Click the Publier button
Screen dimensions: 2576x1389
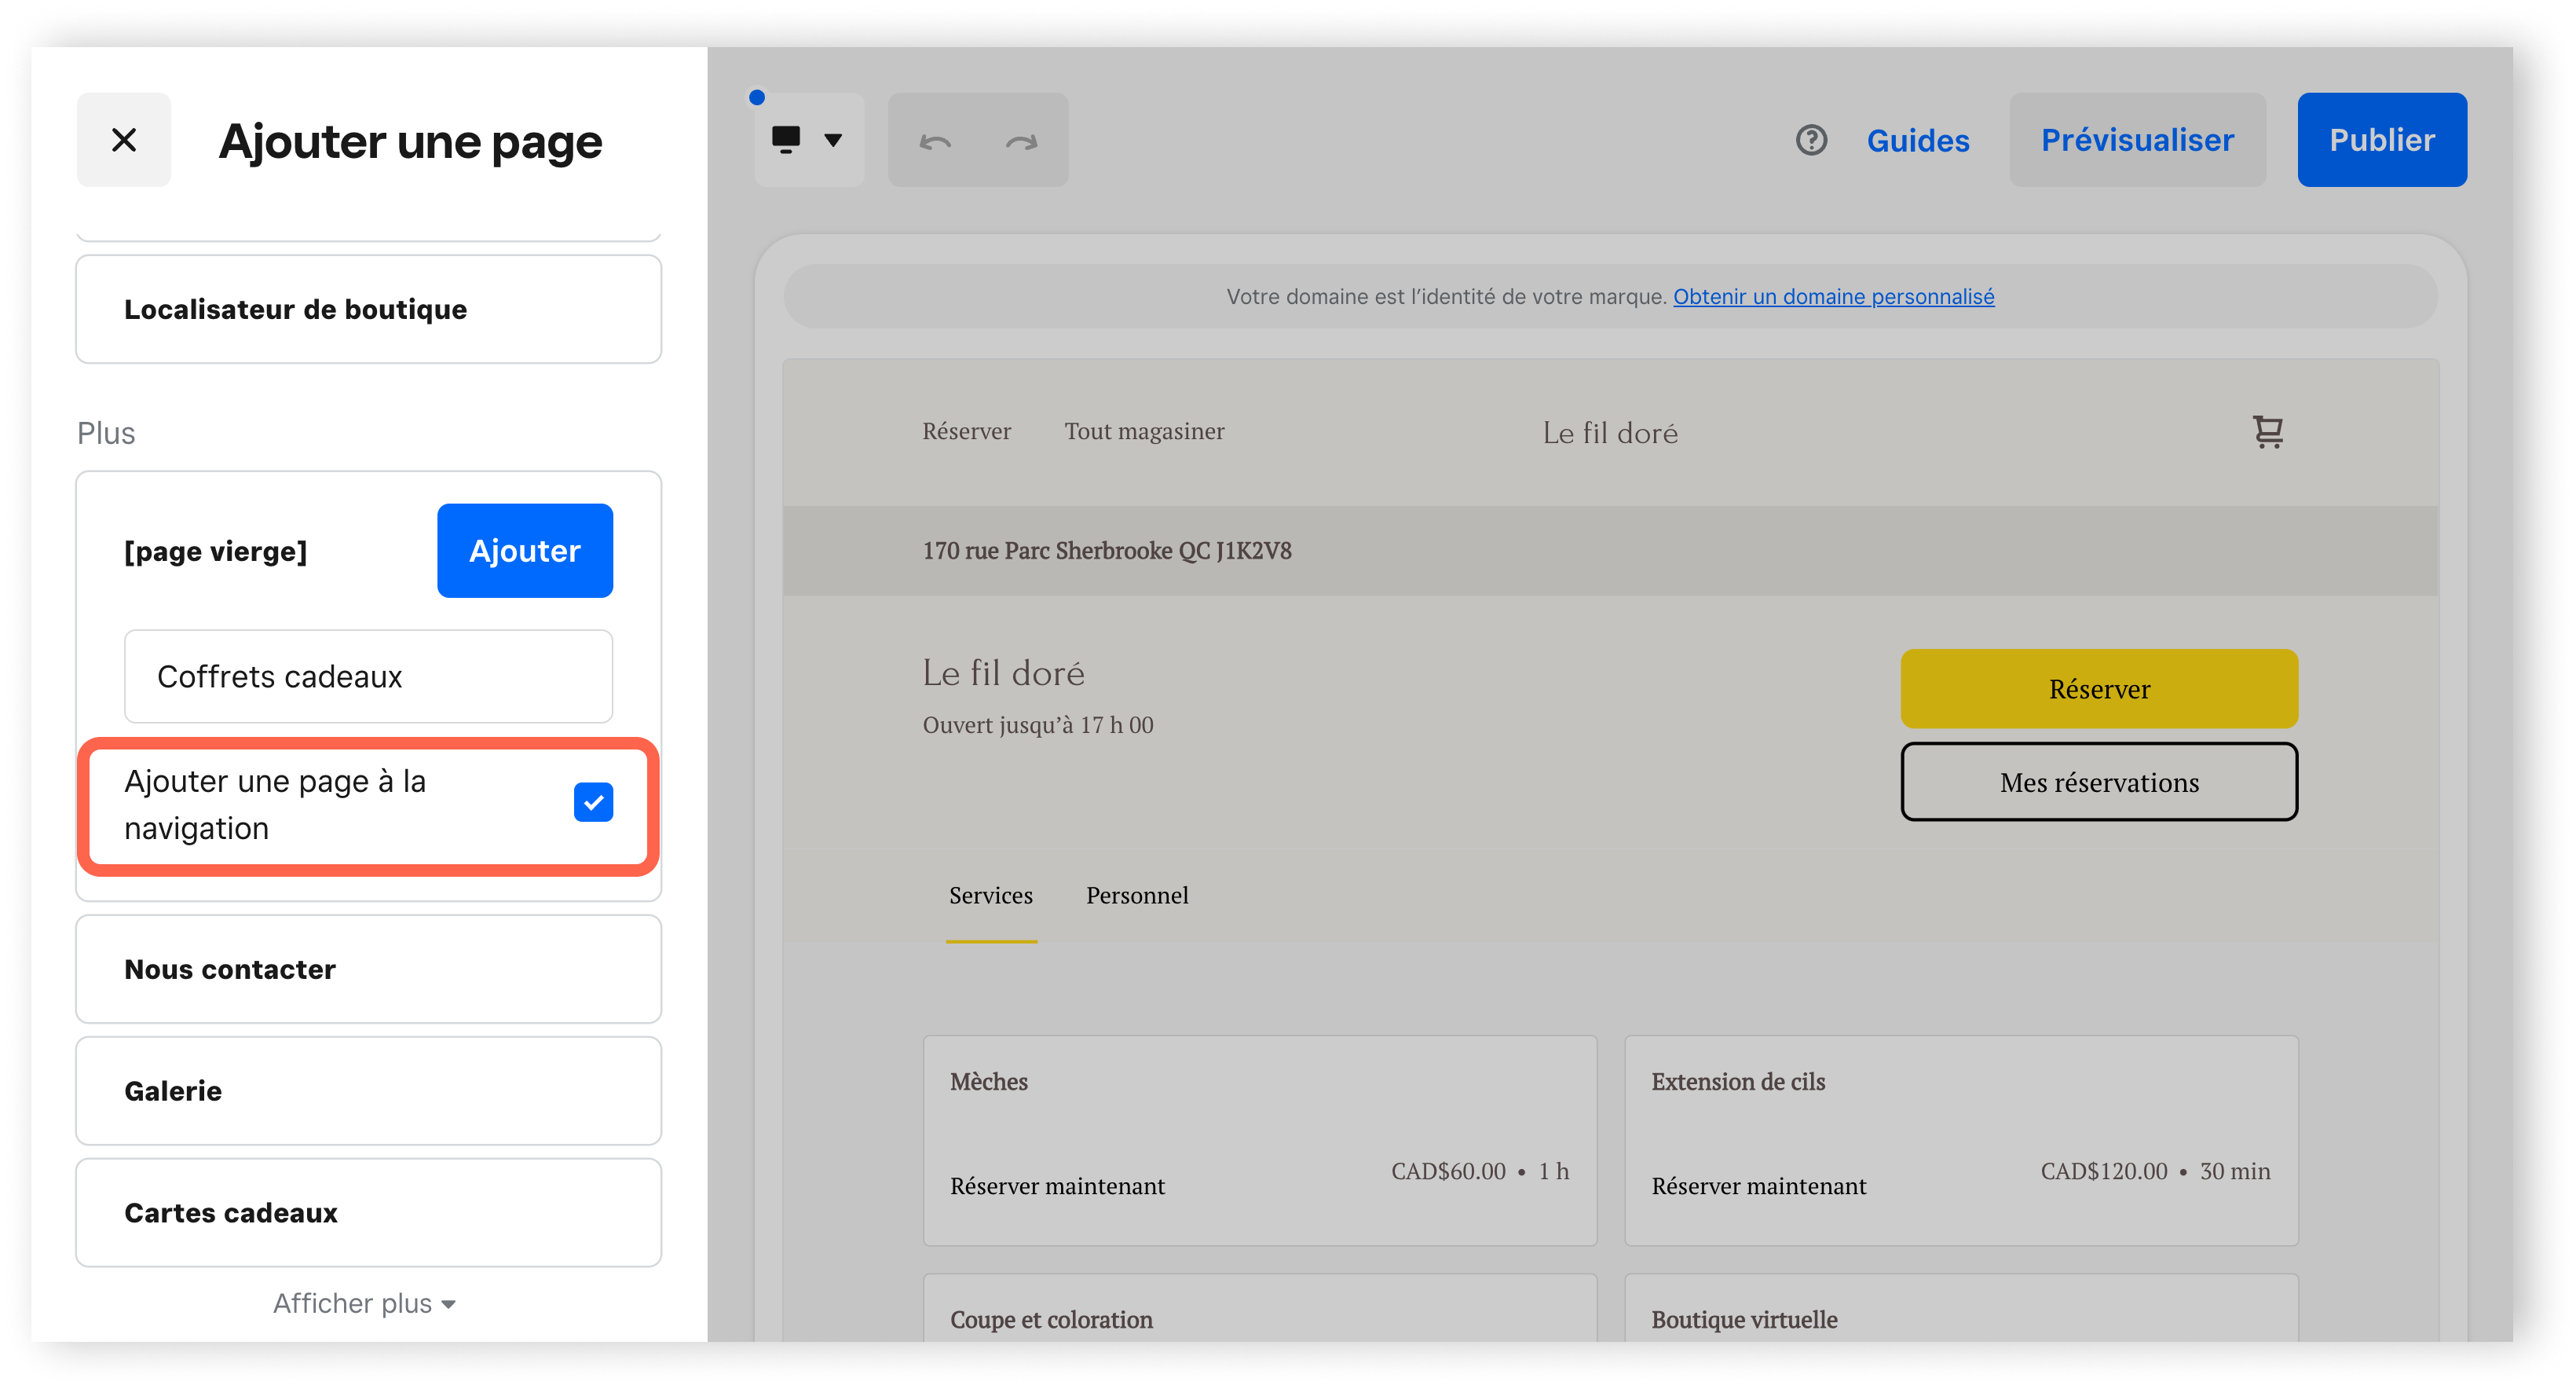point(2381,140)
